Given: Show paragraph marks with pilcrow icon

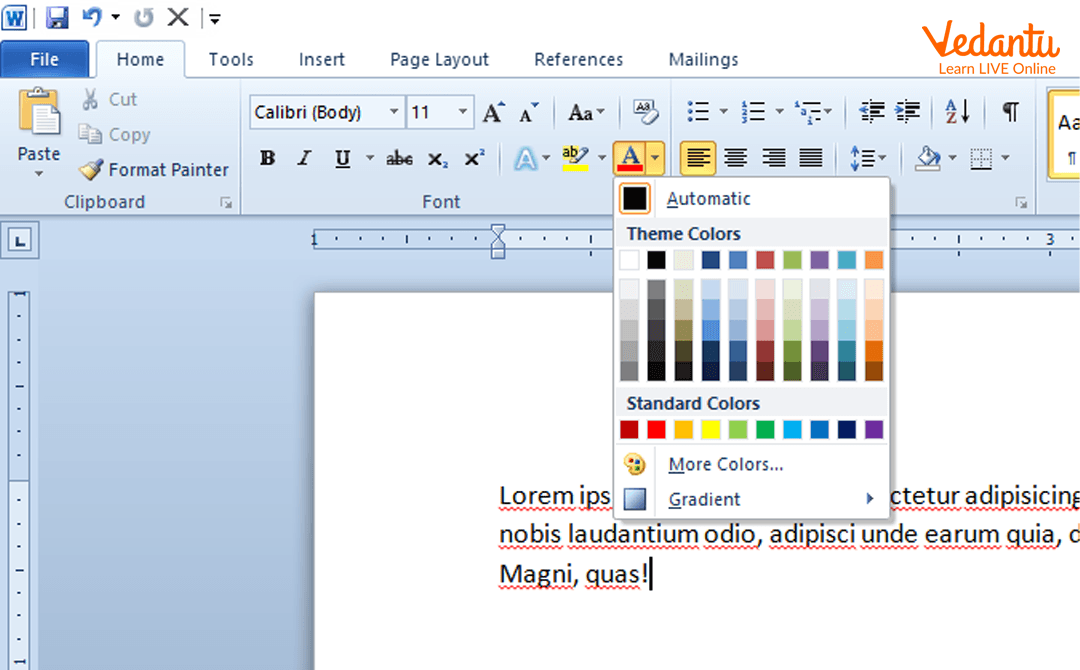Looking at the screenshot, I should [1011, 112].
